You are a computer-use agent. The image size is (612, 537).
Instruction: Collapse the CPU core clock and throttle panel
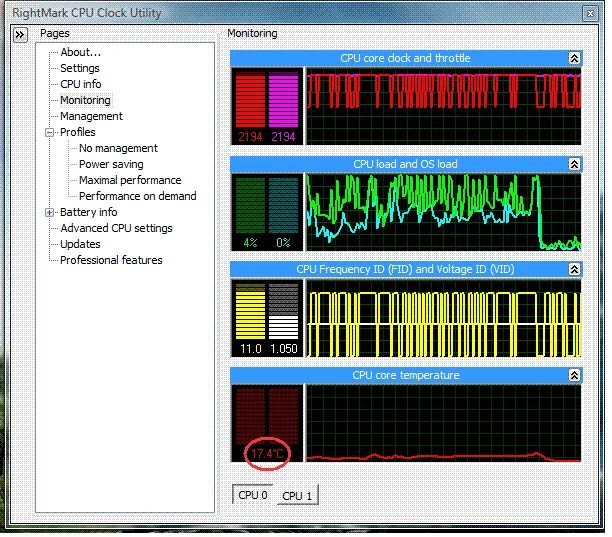[x=574, y=59]
